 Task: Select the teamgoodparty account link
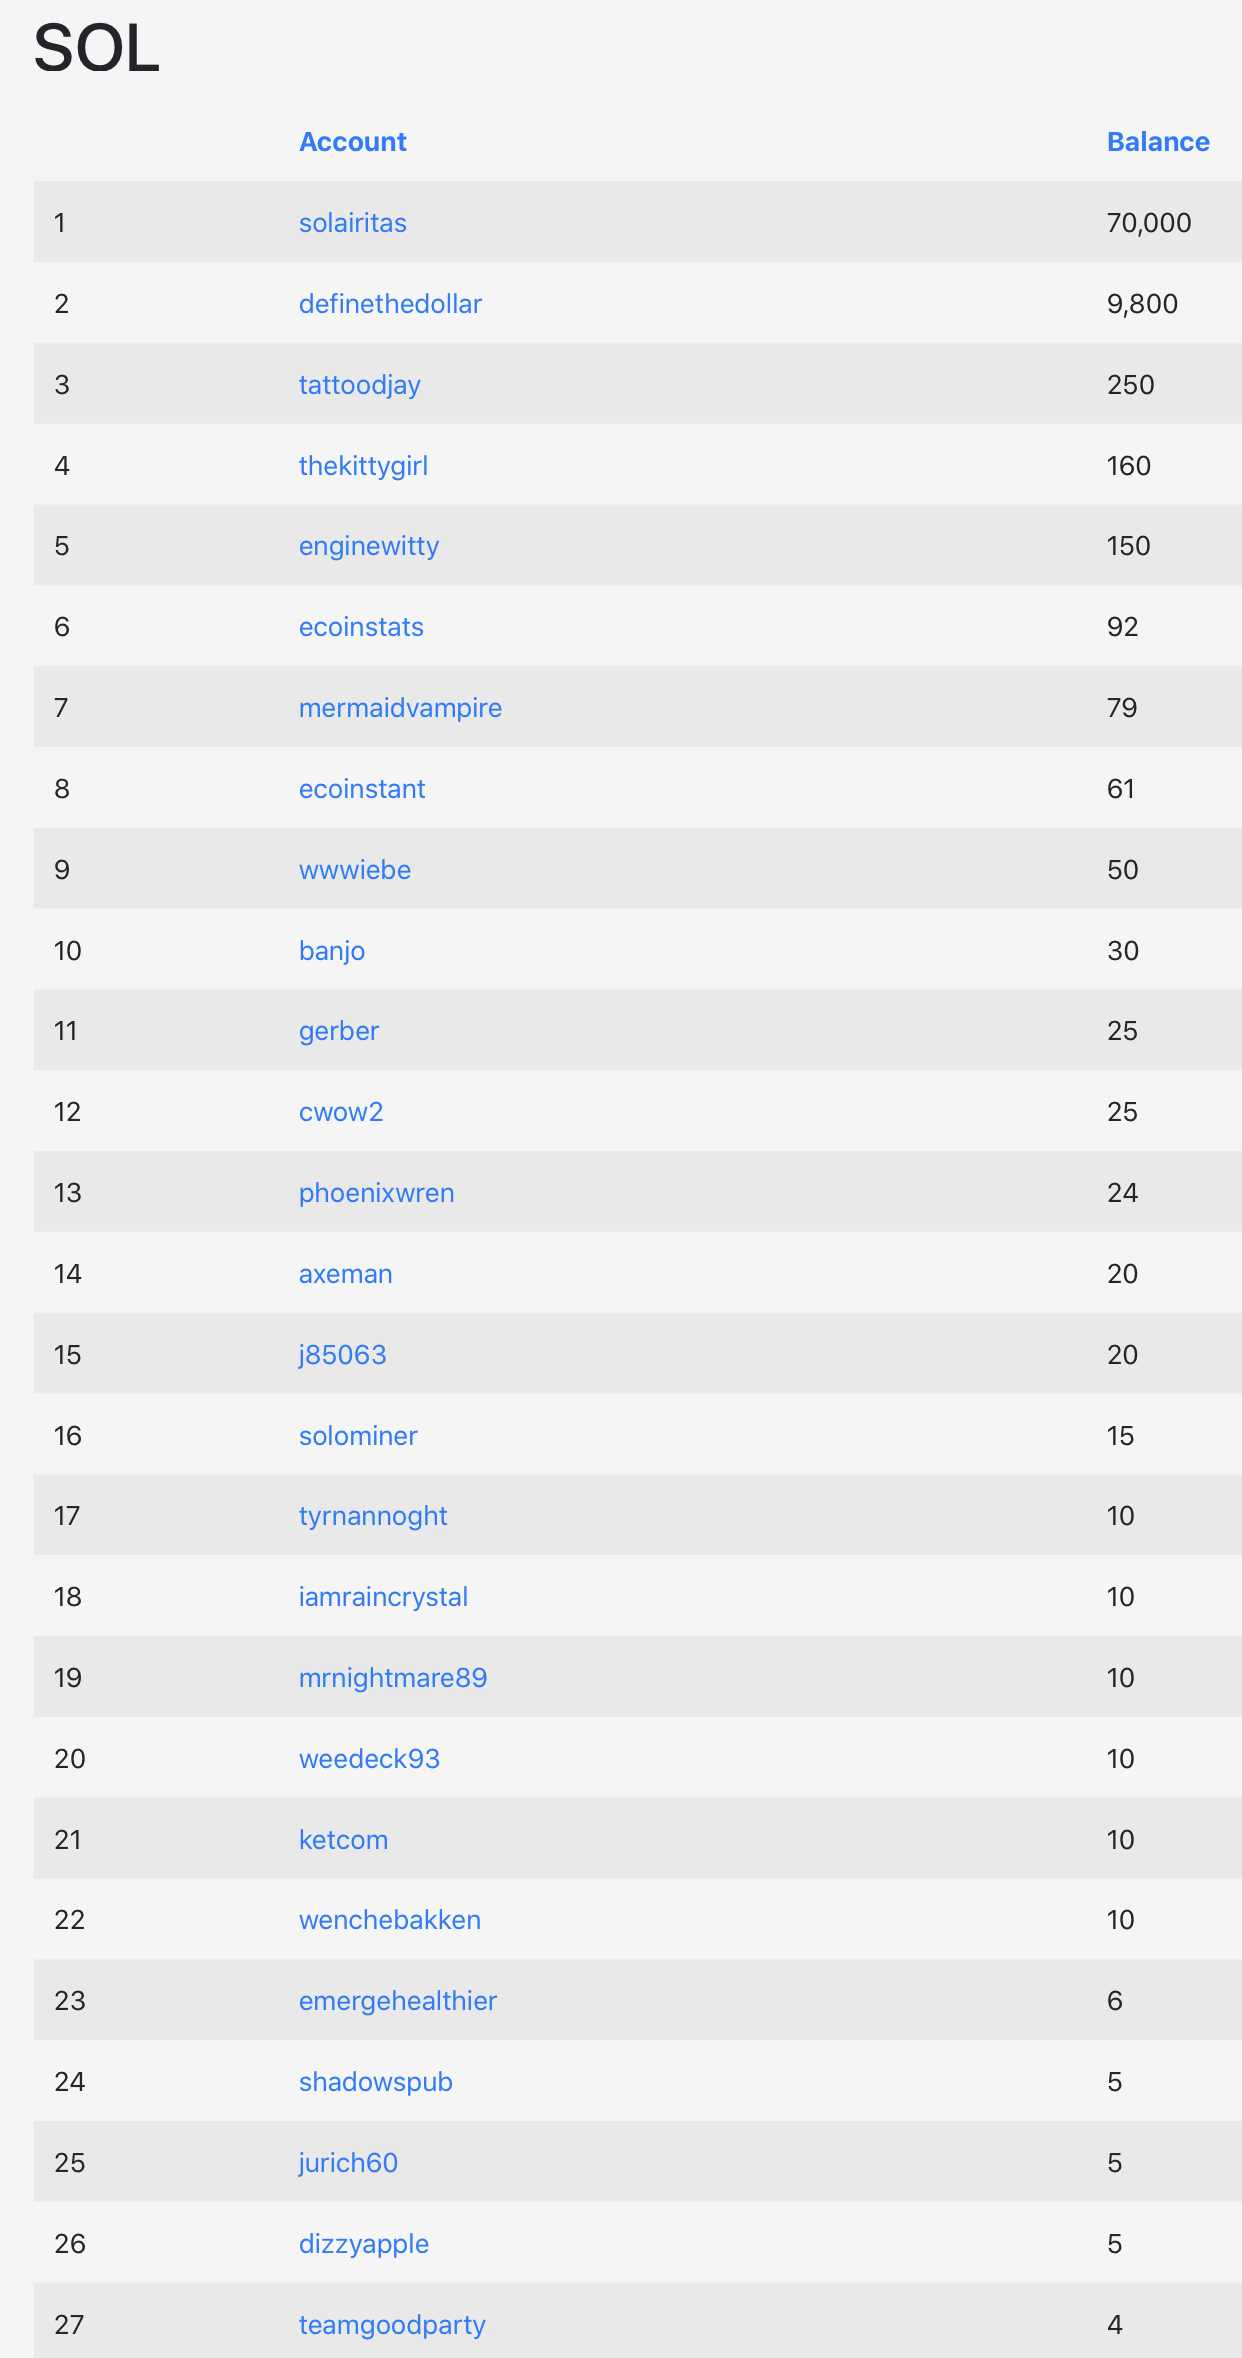click(391, 2325)
